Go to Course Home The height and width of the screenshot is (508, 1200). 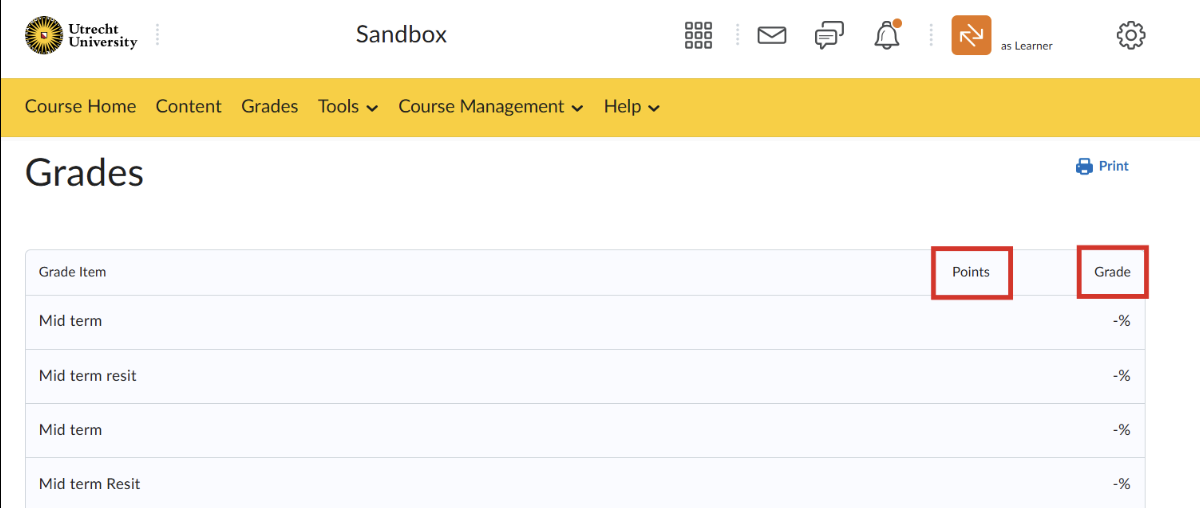coord(80,107)
